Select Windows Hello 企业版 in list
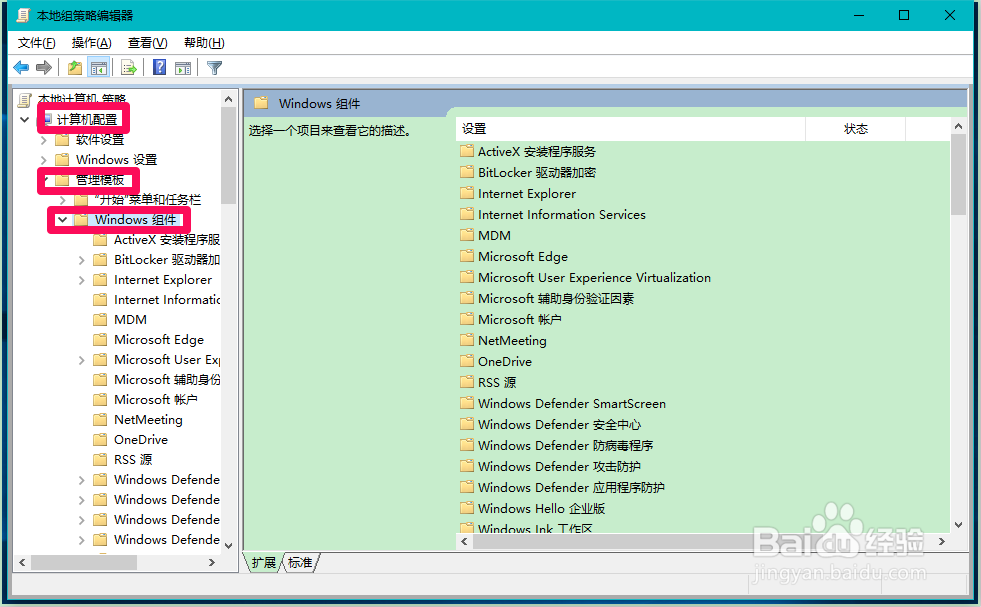This screenshot has width=981, height=607. [x=541, y=508]
